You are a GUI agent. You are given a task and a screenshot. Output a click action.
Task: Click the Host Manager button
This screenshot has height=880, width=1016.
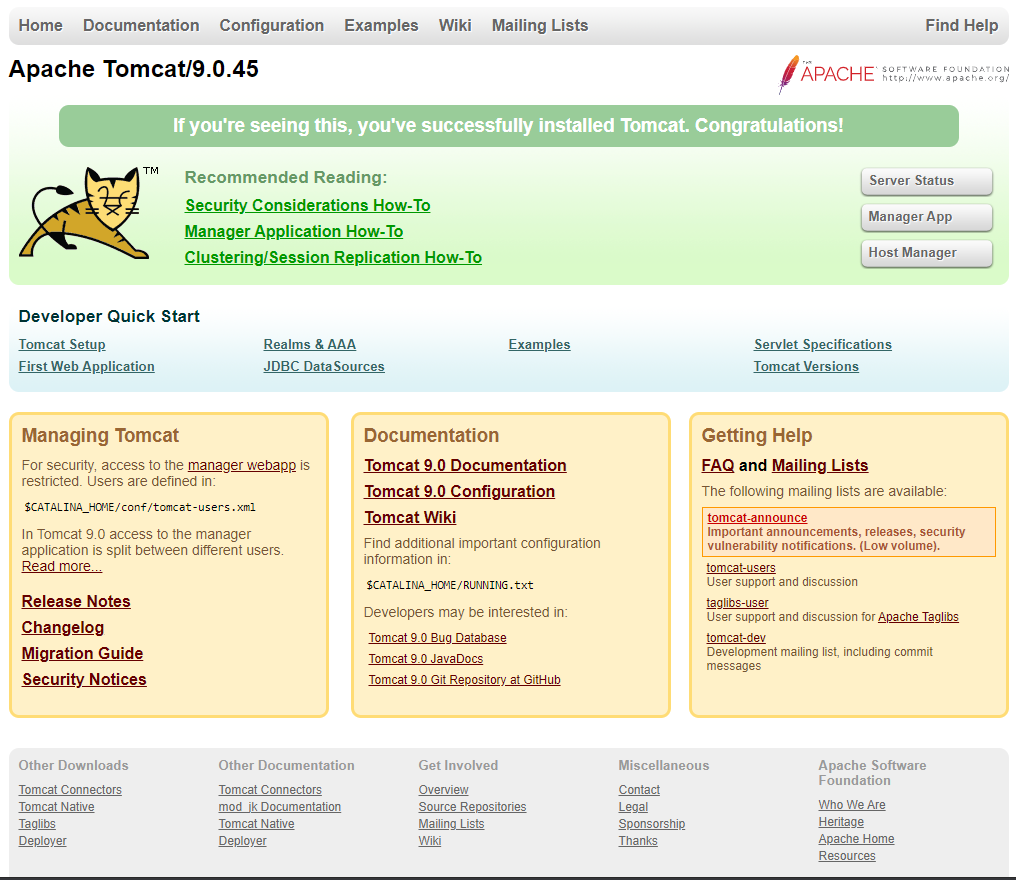[926, 253]
